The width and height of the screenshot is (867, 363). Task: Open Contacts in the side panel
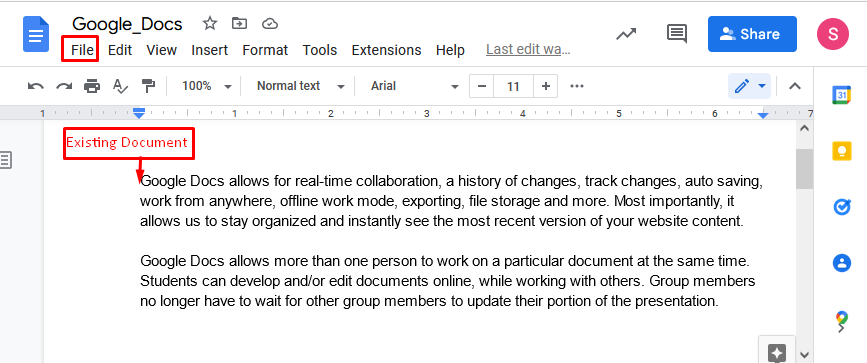842,262
